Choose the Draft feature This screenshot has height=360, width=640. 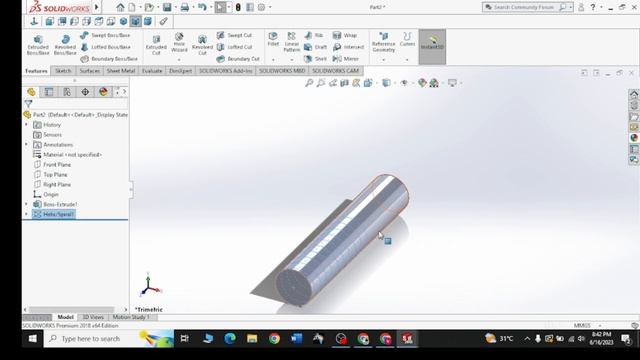pos(316,47)
